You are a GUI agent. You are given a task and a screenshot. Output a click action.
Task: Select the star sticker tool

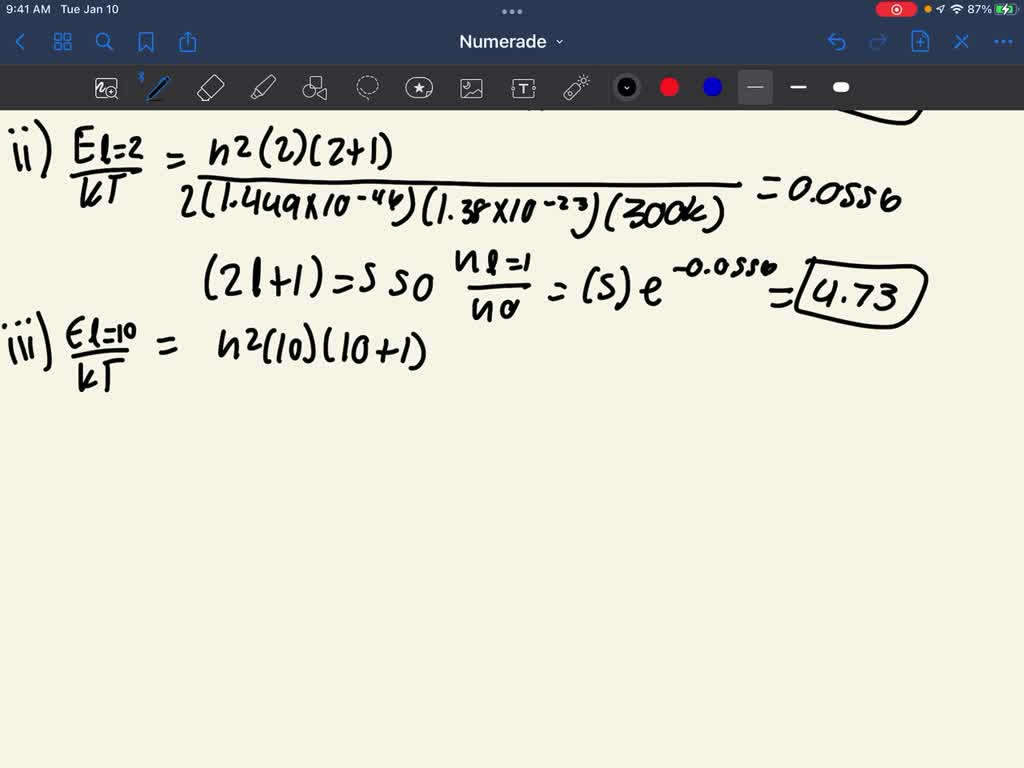tap(418, 87)
